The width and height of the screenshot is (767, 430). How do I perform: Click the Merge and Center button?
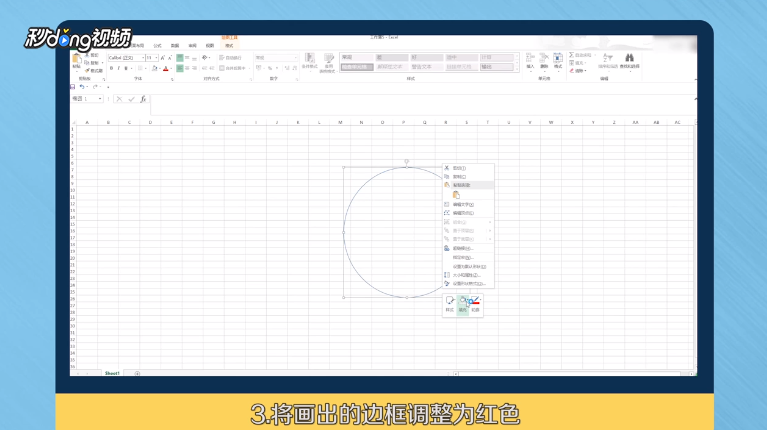tap(233, 68)
